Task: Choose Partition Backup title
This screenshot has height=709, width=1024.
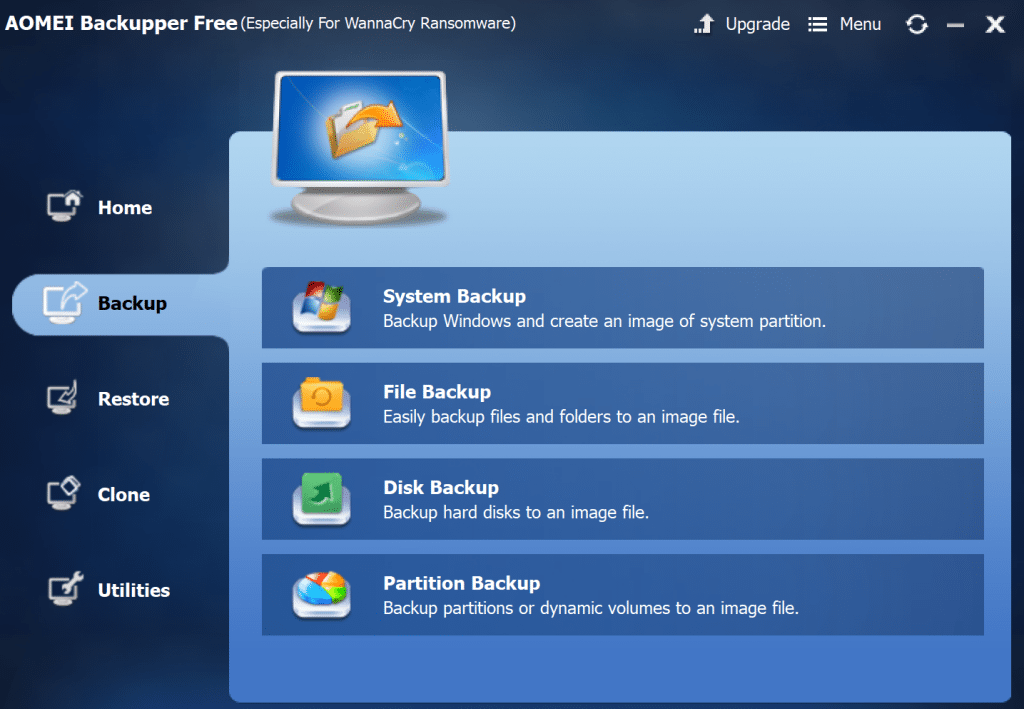Action: (462, 583)
